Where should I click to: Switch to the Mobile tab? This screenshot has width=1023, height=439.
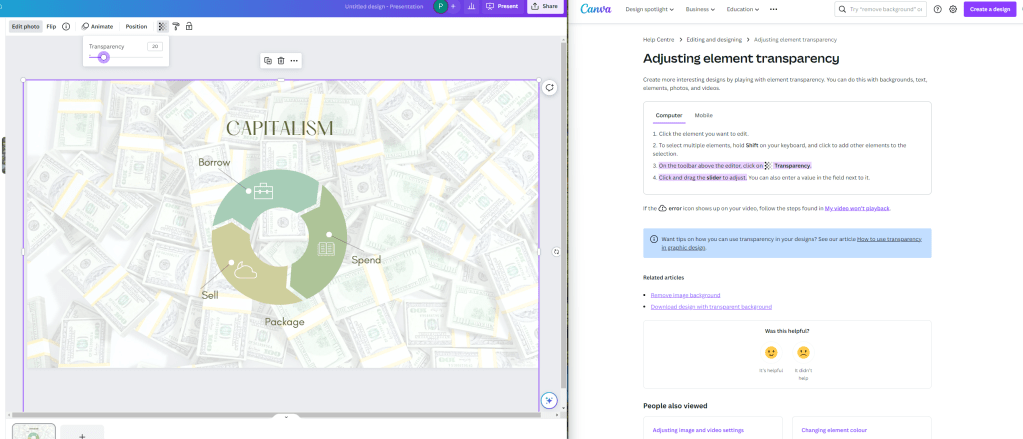click(703, 115)
